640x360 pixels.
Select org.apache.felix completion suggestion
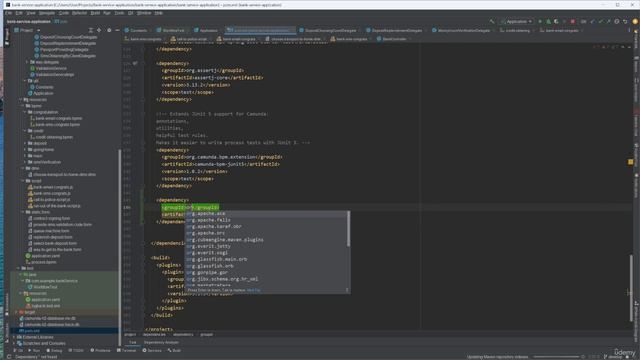[x=266, y=220]
